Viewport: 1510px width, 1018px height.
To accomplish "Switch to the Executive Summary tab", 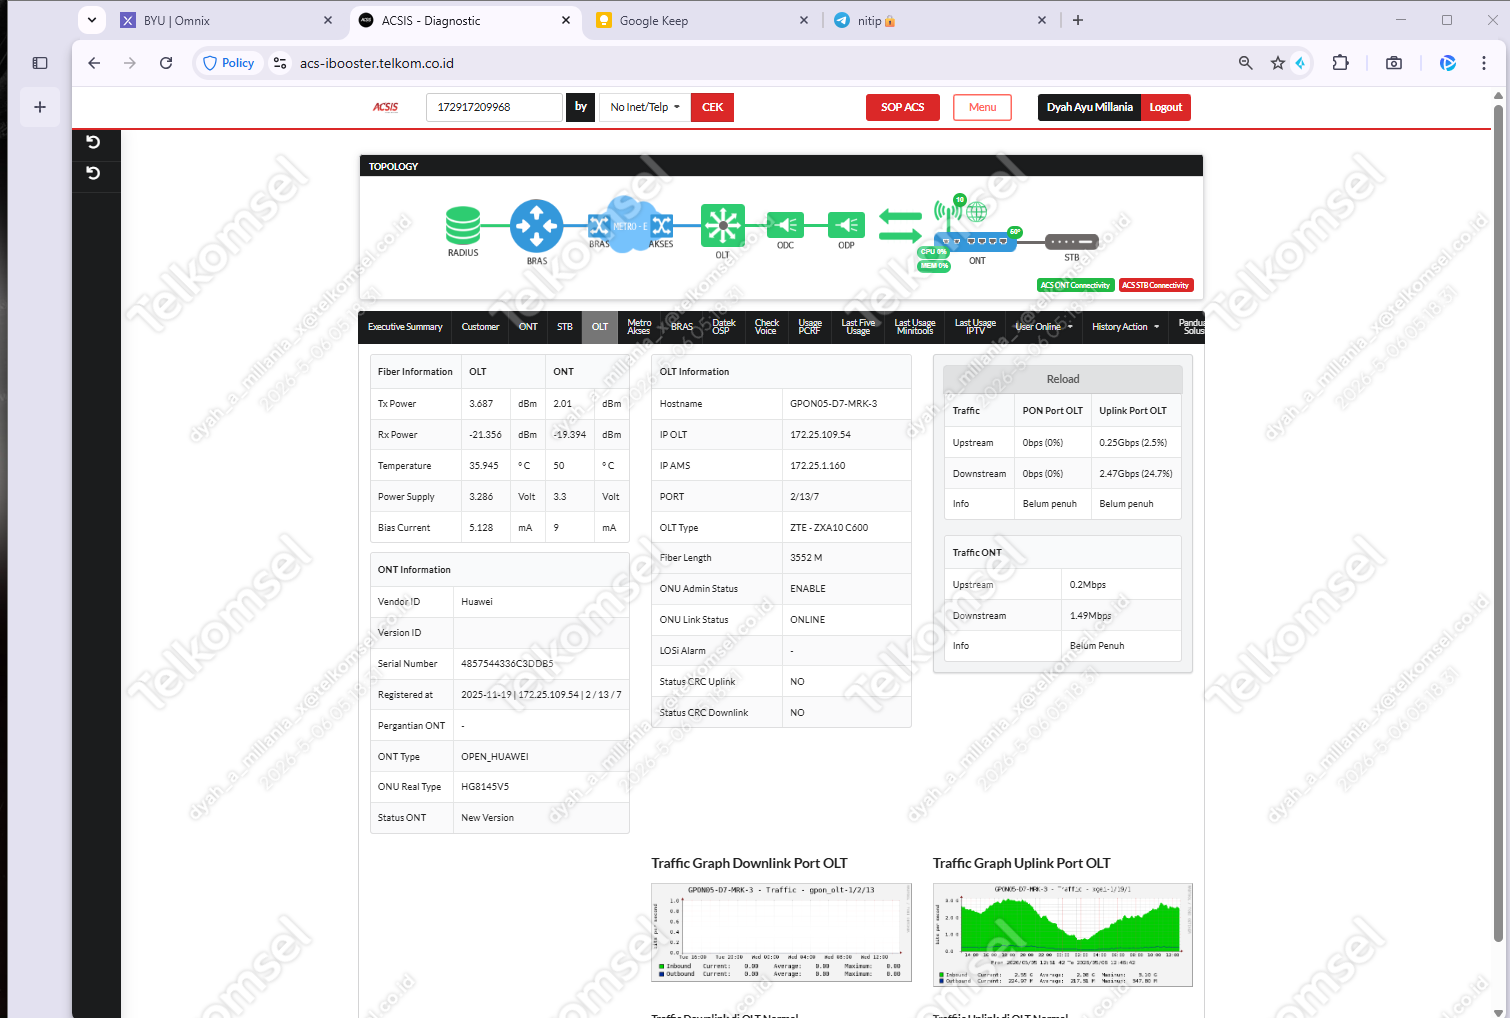I will [405, 327].
